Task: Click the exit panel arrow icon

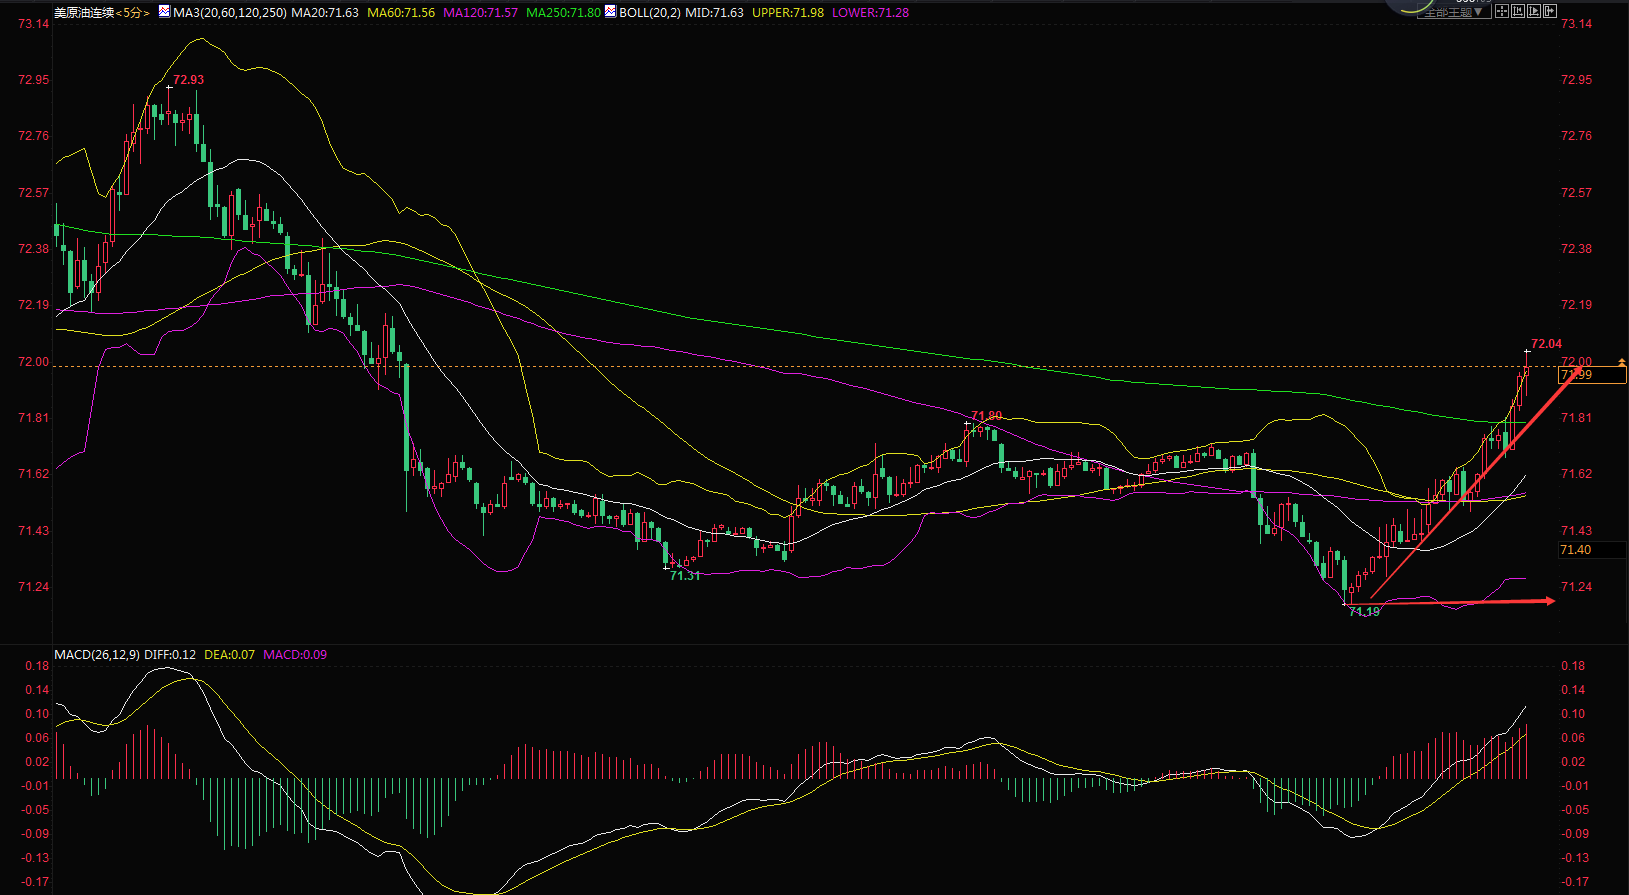Action: pyautogui.click(x=1550, y=11)
